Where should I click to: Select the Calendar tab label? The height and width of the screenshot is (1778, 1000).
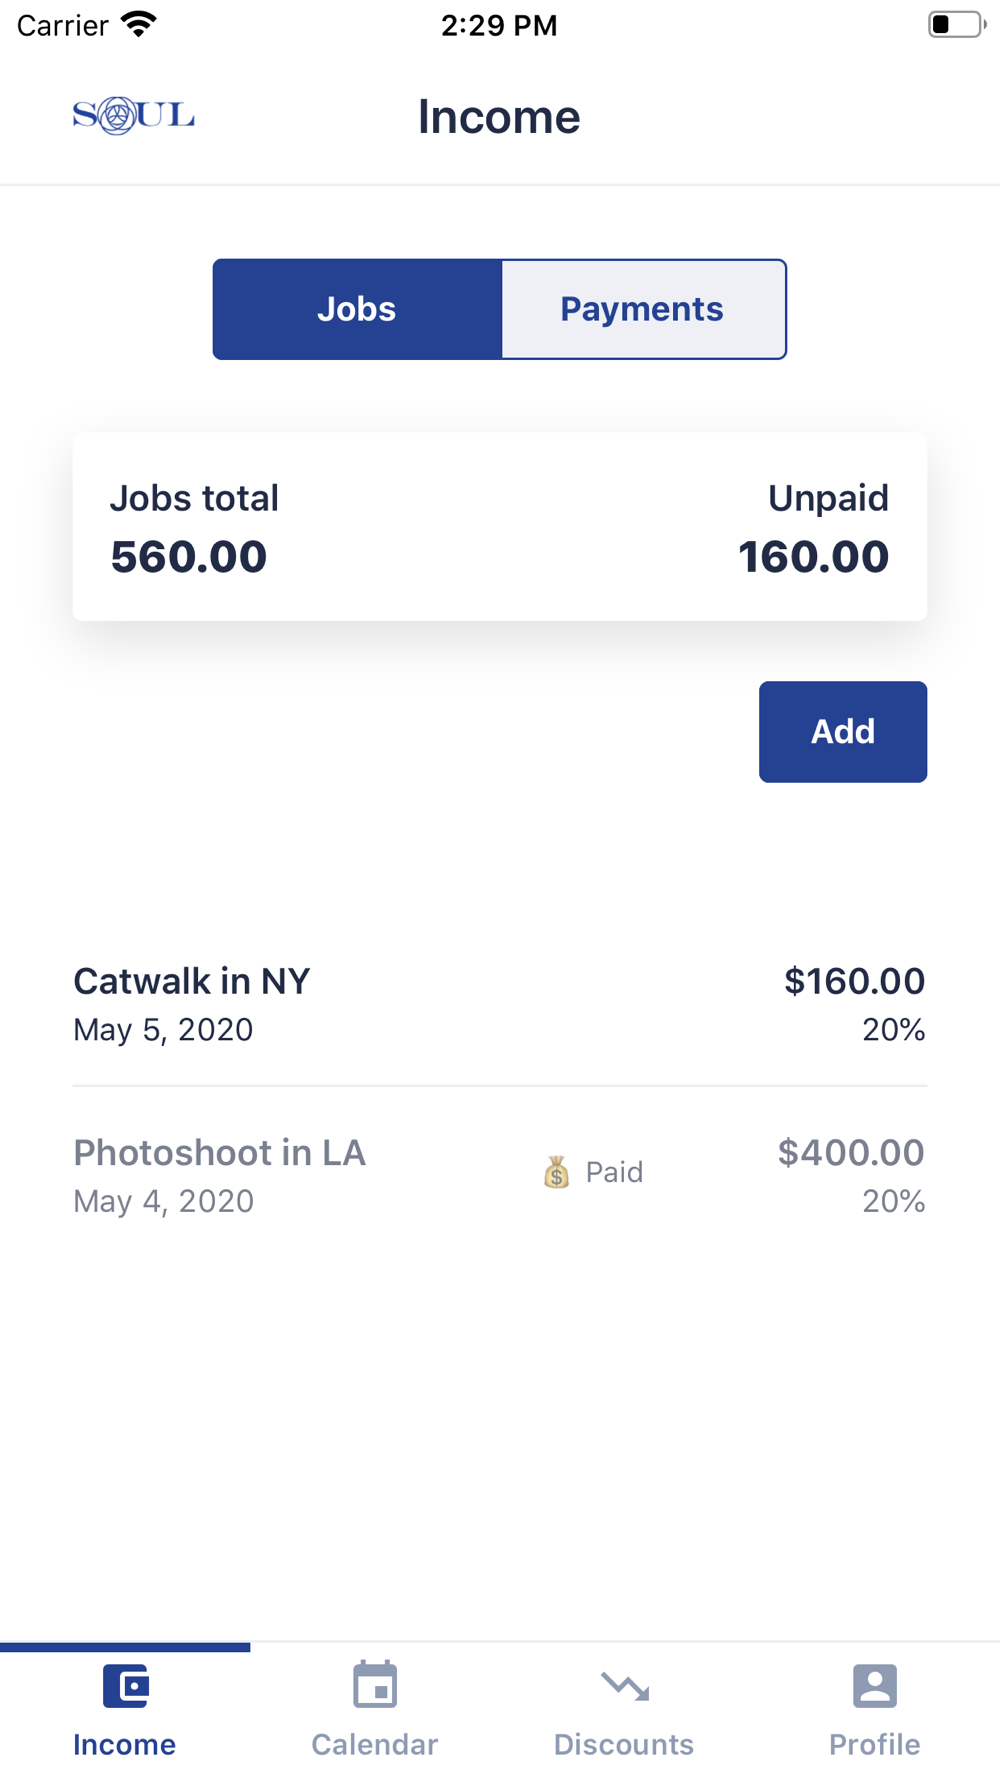tap(375, 1744)
